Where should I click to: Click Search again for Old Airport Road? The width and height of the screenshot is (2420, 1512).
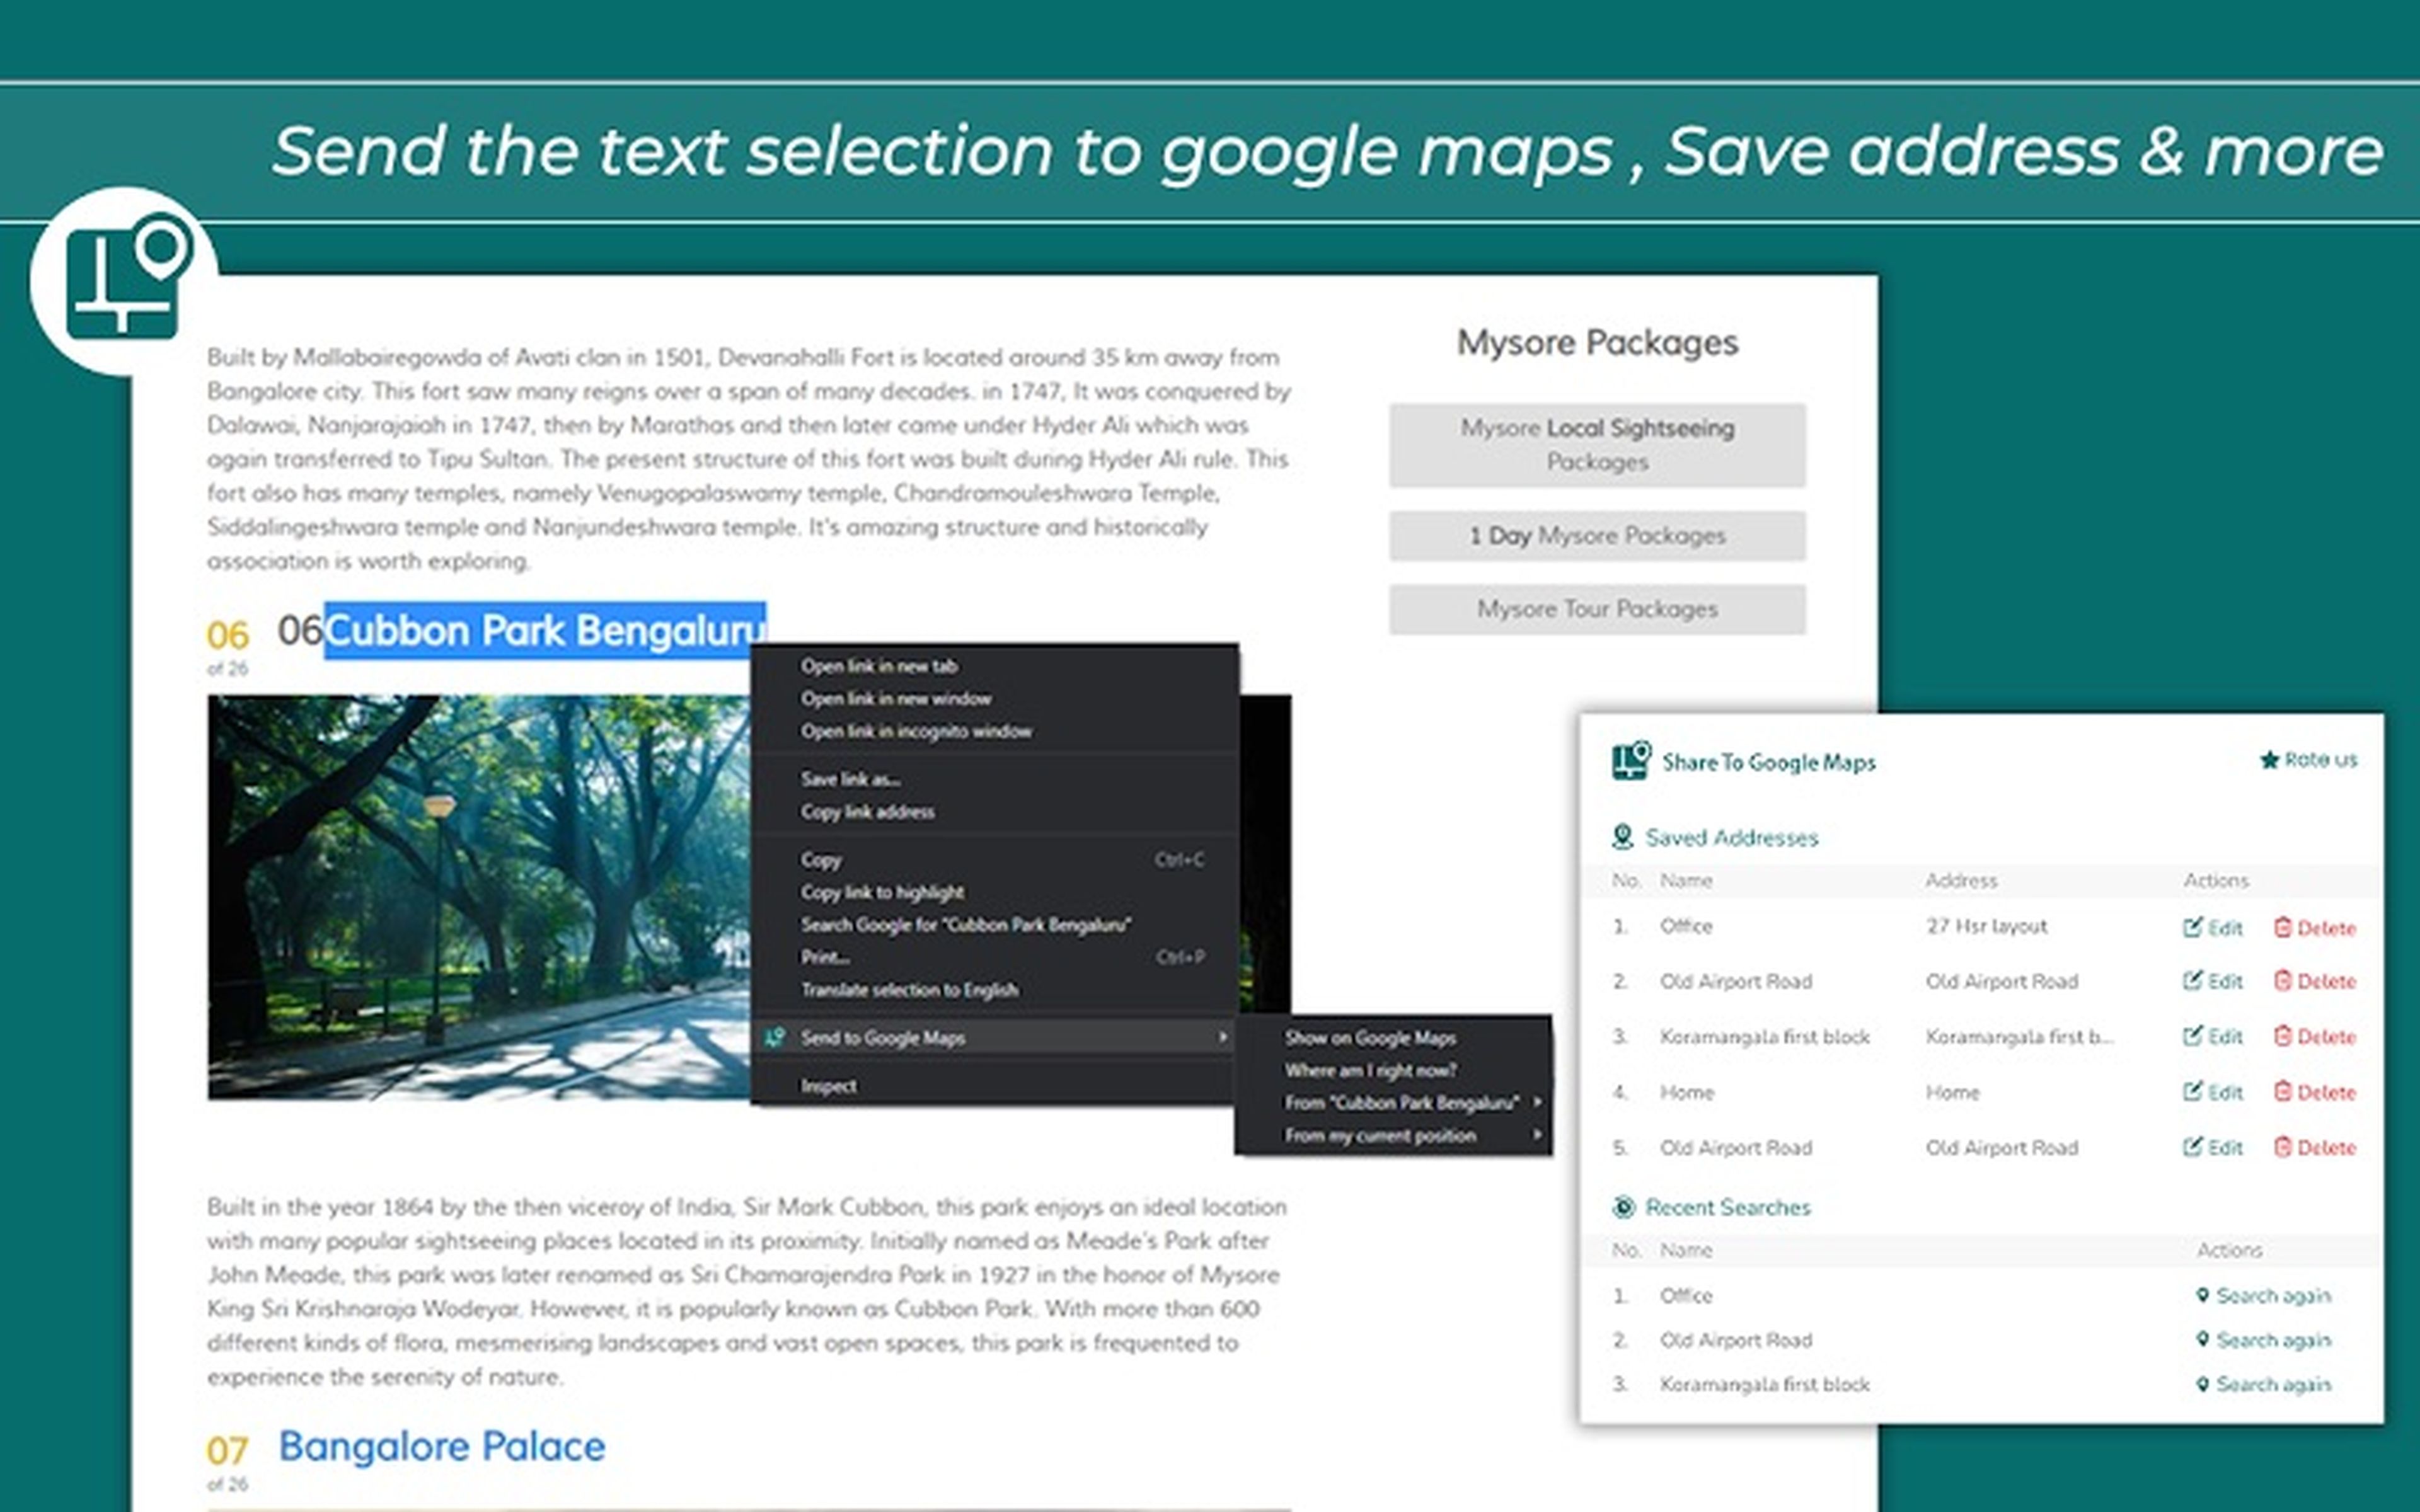tap(2264, 1340)
